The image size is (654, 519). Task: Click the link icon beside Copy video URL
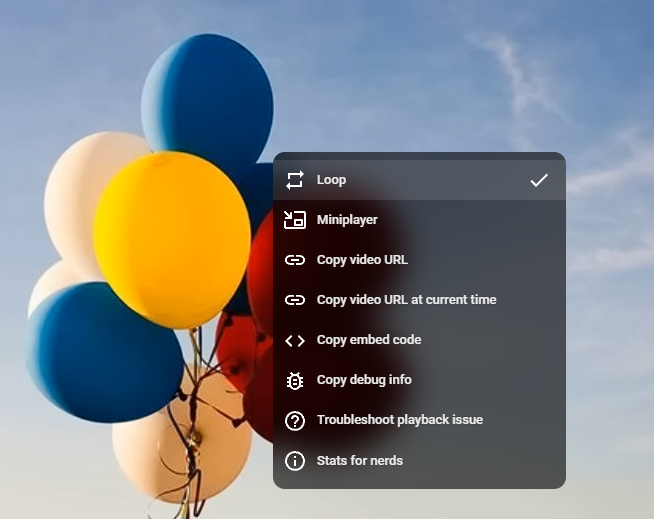tap(295, 260)
